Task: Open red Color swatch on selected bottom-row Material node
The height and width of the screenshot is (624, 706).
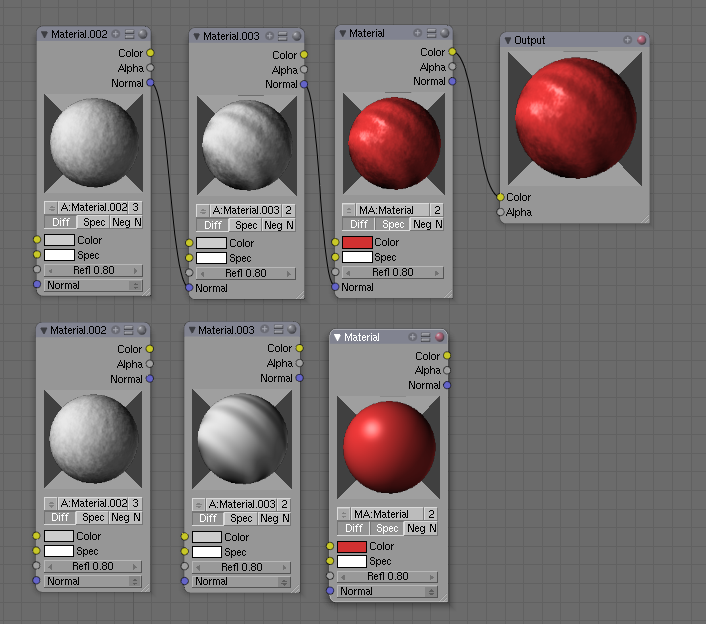Action: pos(352,547)
